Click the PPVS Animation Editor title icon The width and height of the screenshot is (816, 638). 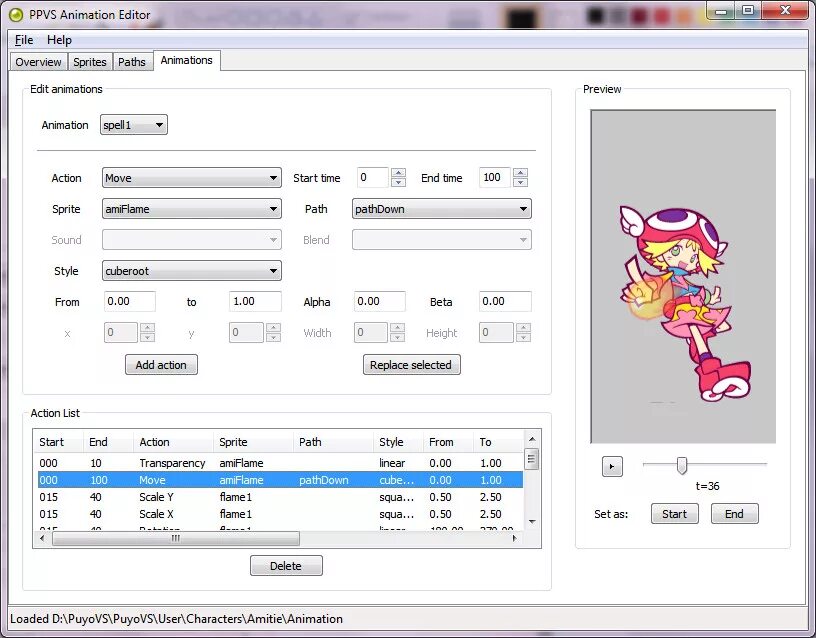tap(16, 15)
